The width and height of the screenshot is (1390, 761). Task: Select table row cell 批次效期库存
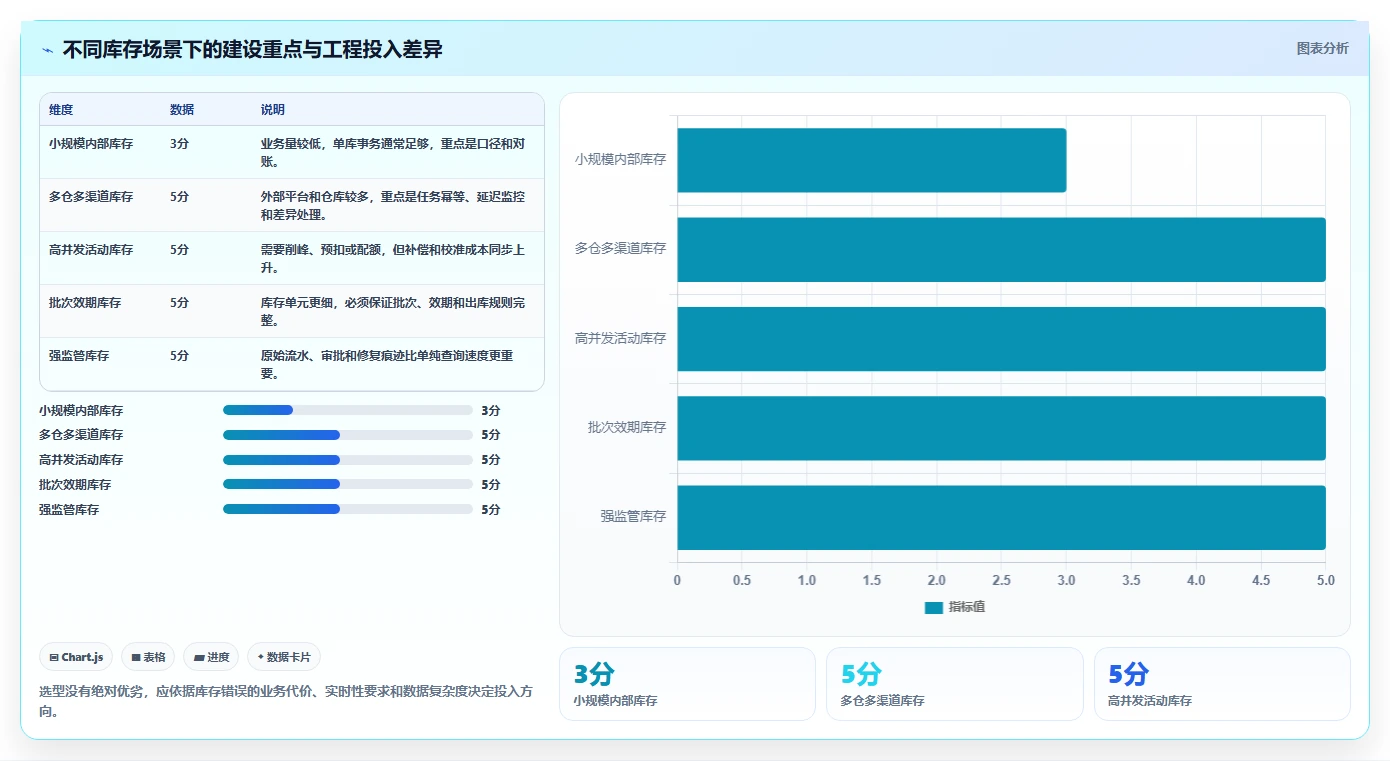[x=85, y=303]
